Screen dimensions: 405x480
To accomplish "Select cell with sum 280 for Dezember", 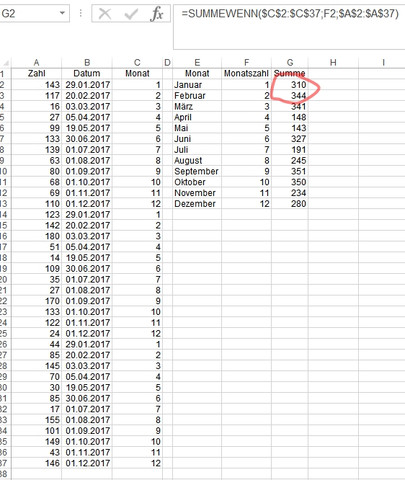I will coord(290,204).
